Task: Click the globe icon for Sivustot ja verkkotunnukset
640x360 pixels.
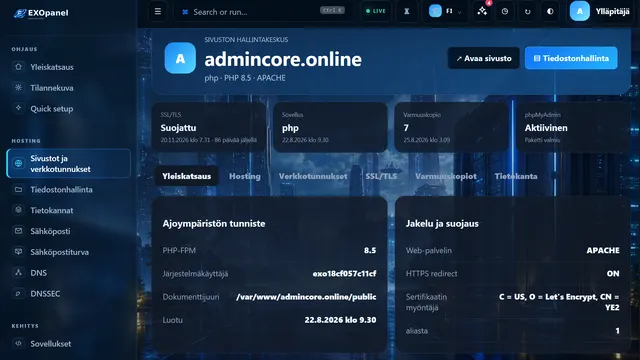Action: [18, 163]
